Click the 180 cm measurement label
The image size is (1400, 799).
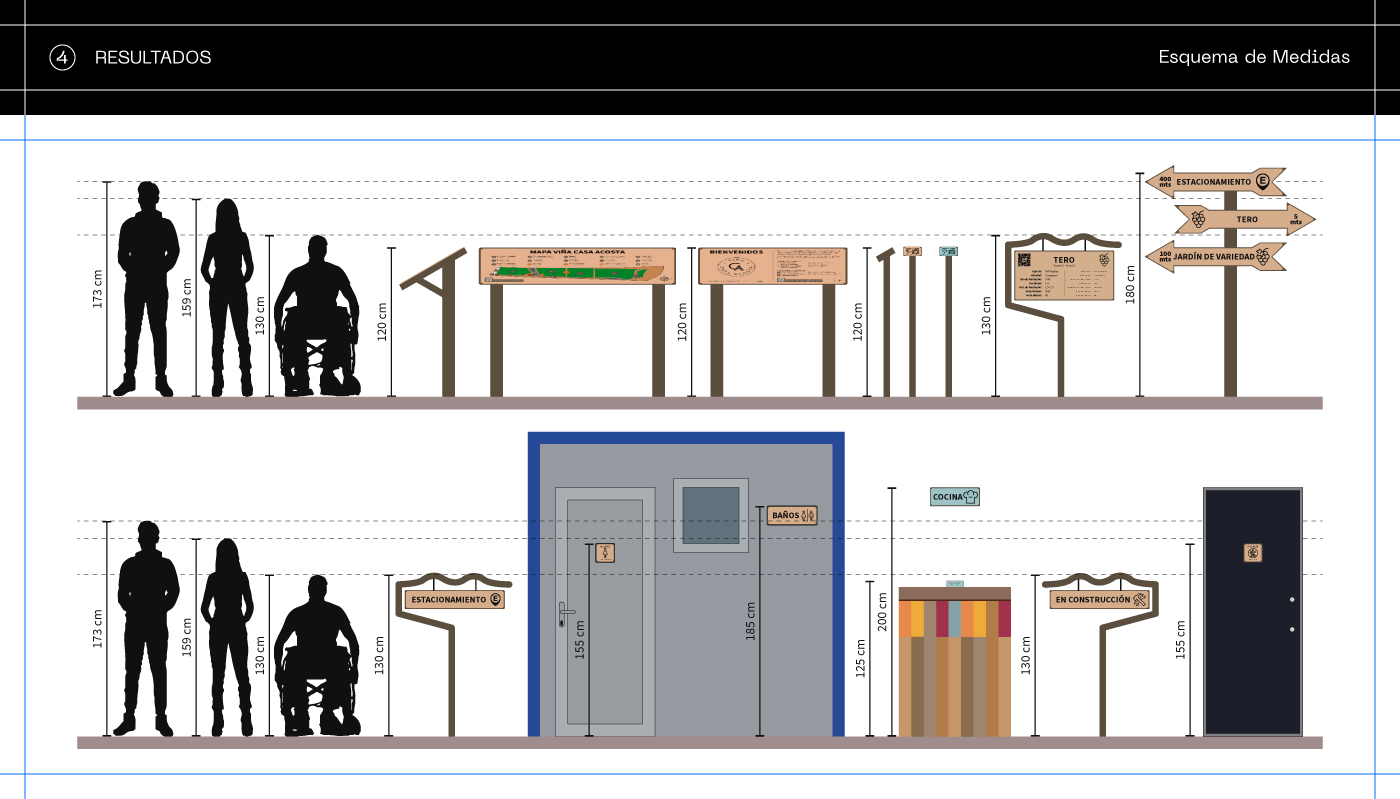pyautogui.click(x=1131, y=284)
